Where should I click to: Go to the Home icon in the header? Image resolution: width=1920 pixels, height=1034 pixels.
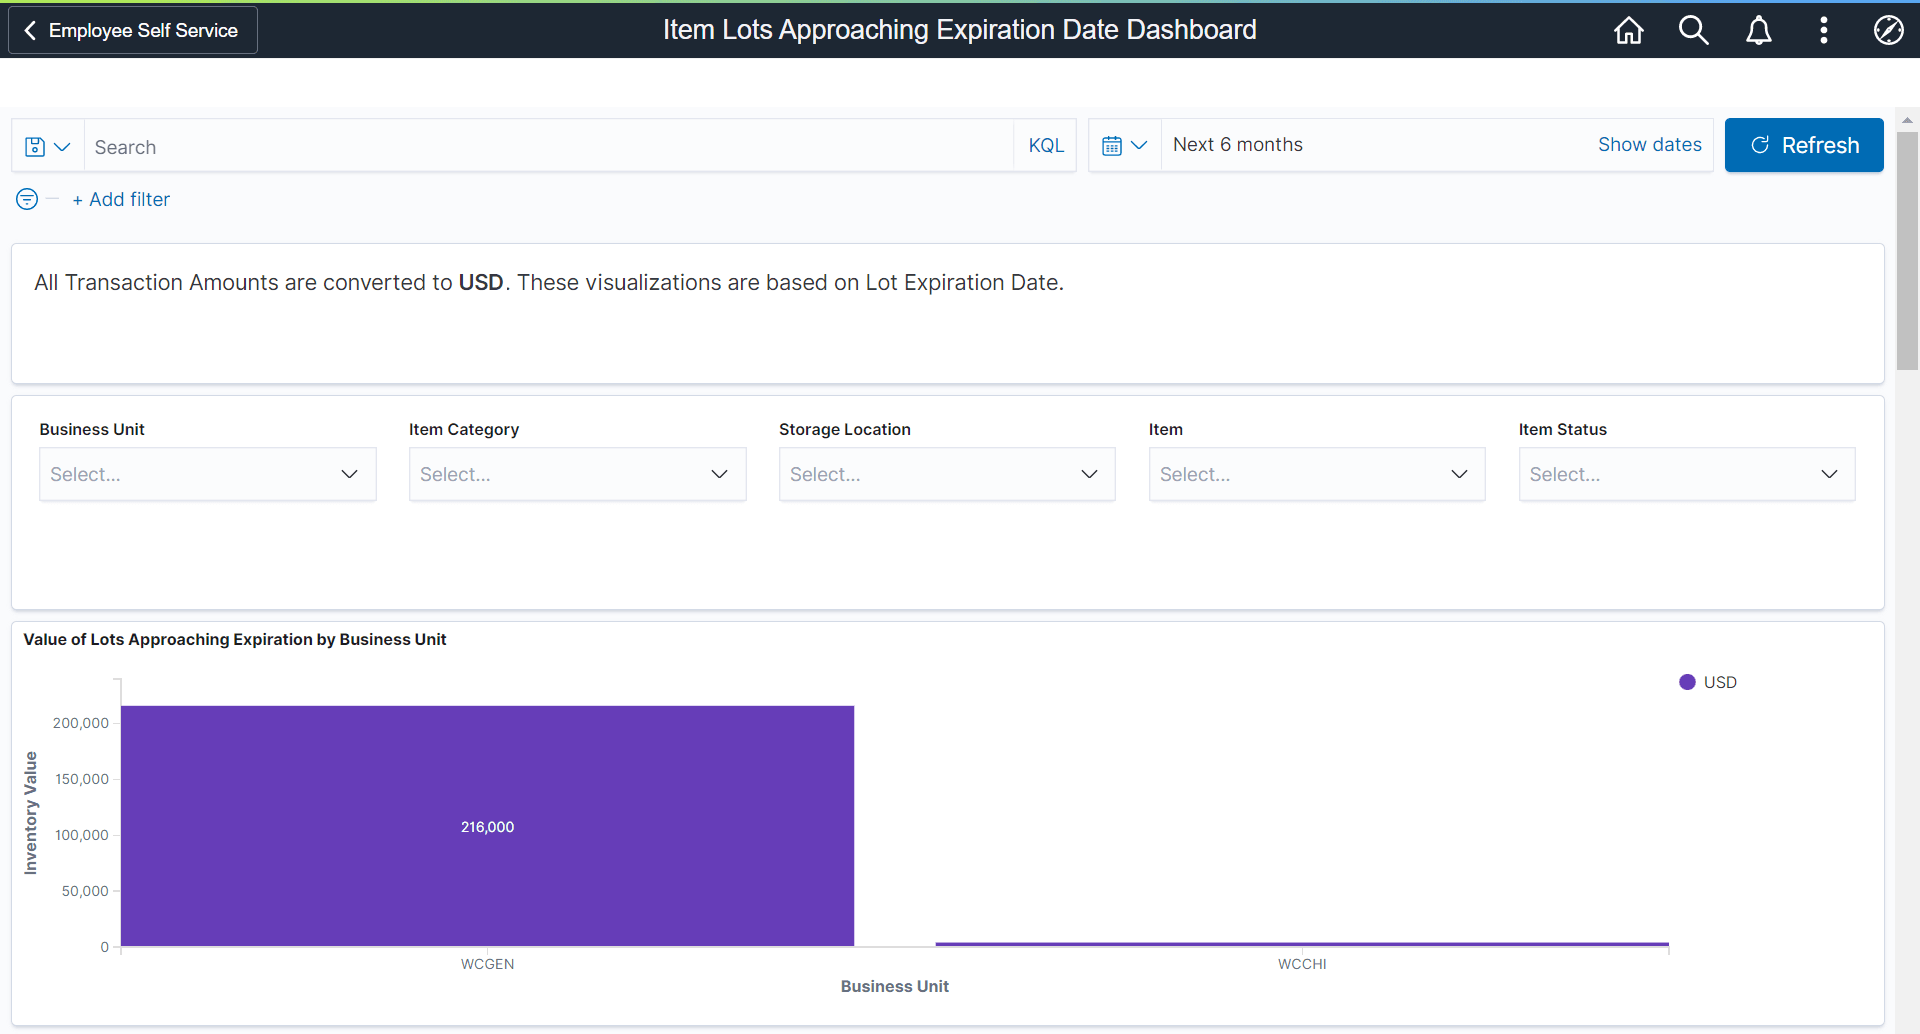[1627, 30]
